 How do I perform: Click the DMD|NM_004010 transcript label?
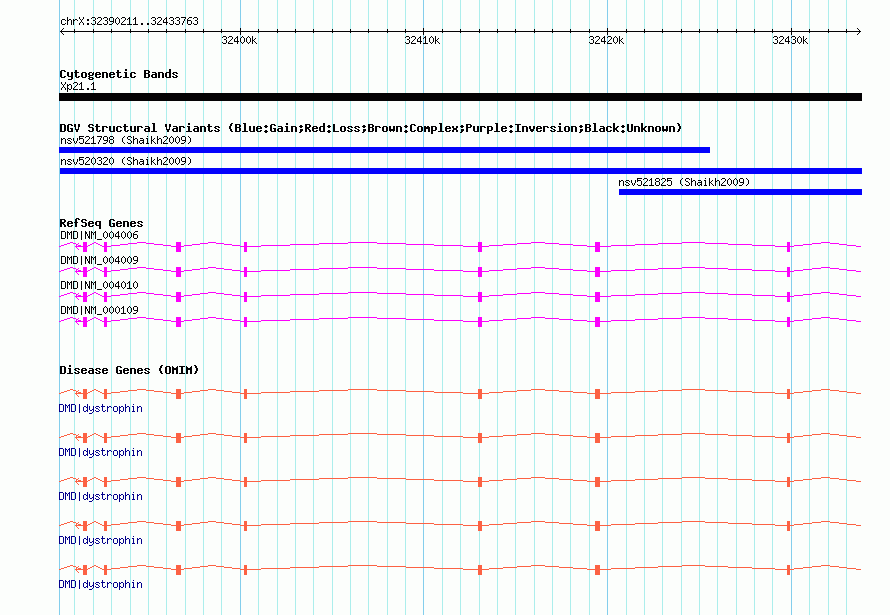point(99,285)
